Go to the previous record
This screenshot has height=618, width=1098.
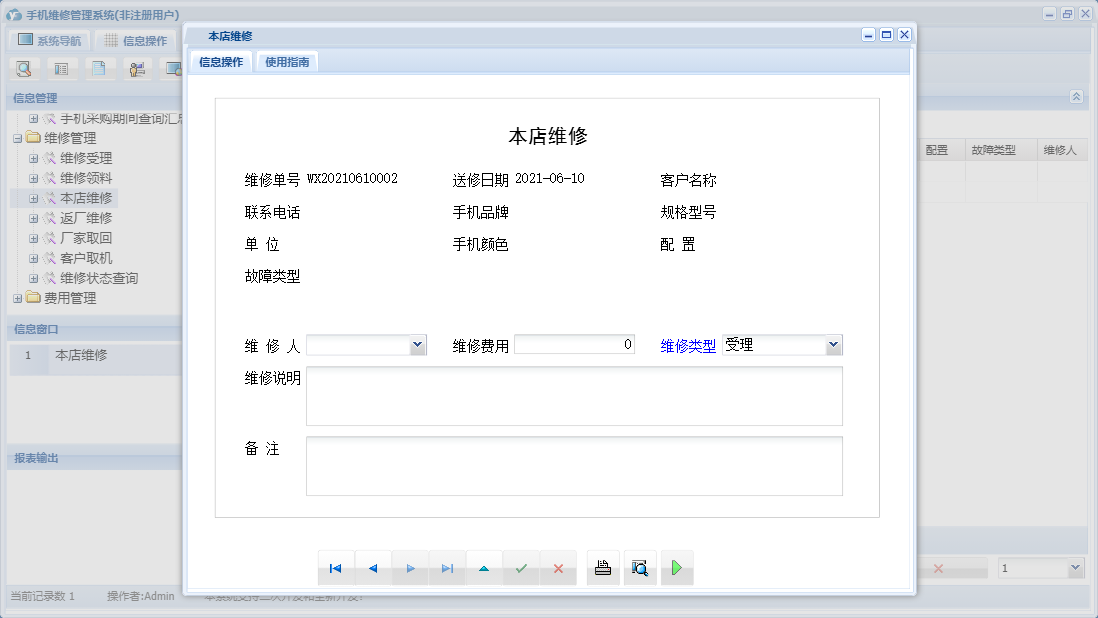[373, 568]
